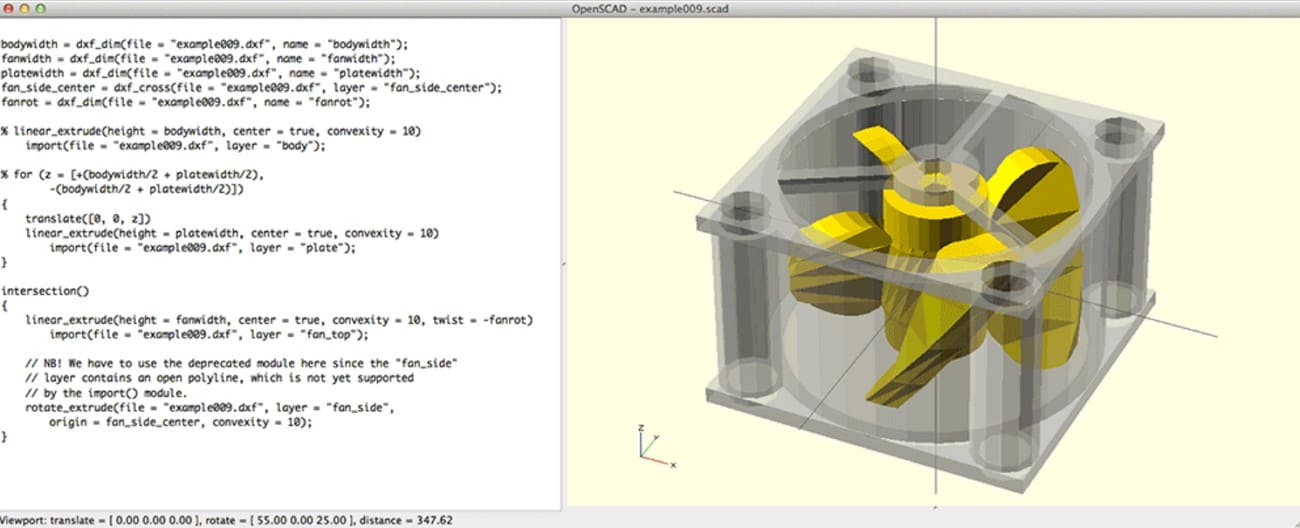Click the 'intersection()' line

click(45, 291)
